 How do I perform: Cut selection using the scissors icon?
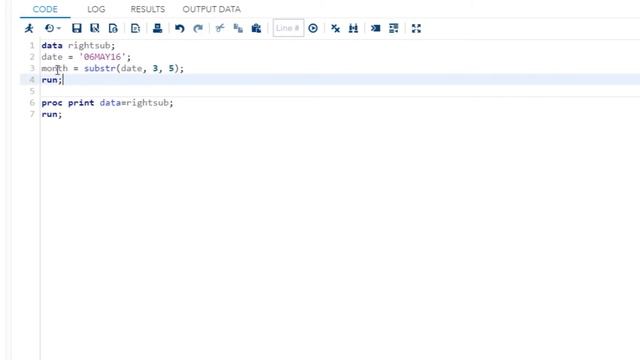tap(220, 28)
